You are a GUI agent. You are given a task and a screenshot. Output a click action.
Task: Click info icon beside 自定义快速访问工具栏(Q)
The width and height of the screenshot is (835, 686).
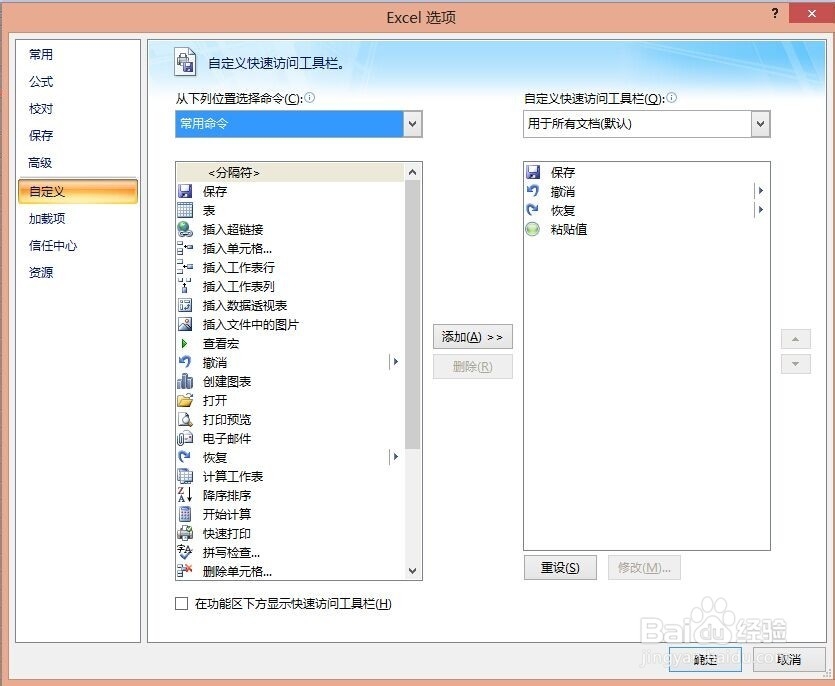coord(672,97)
